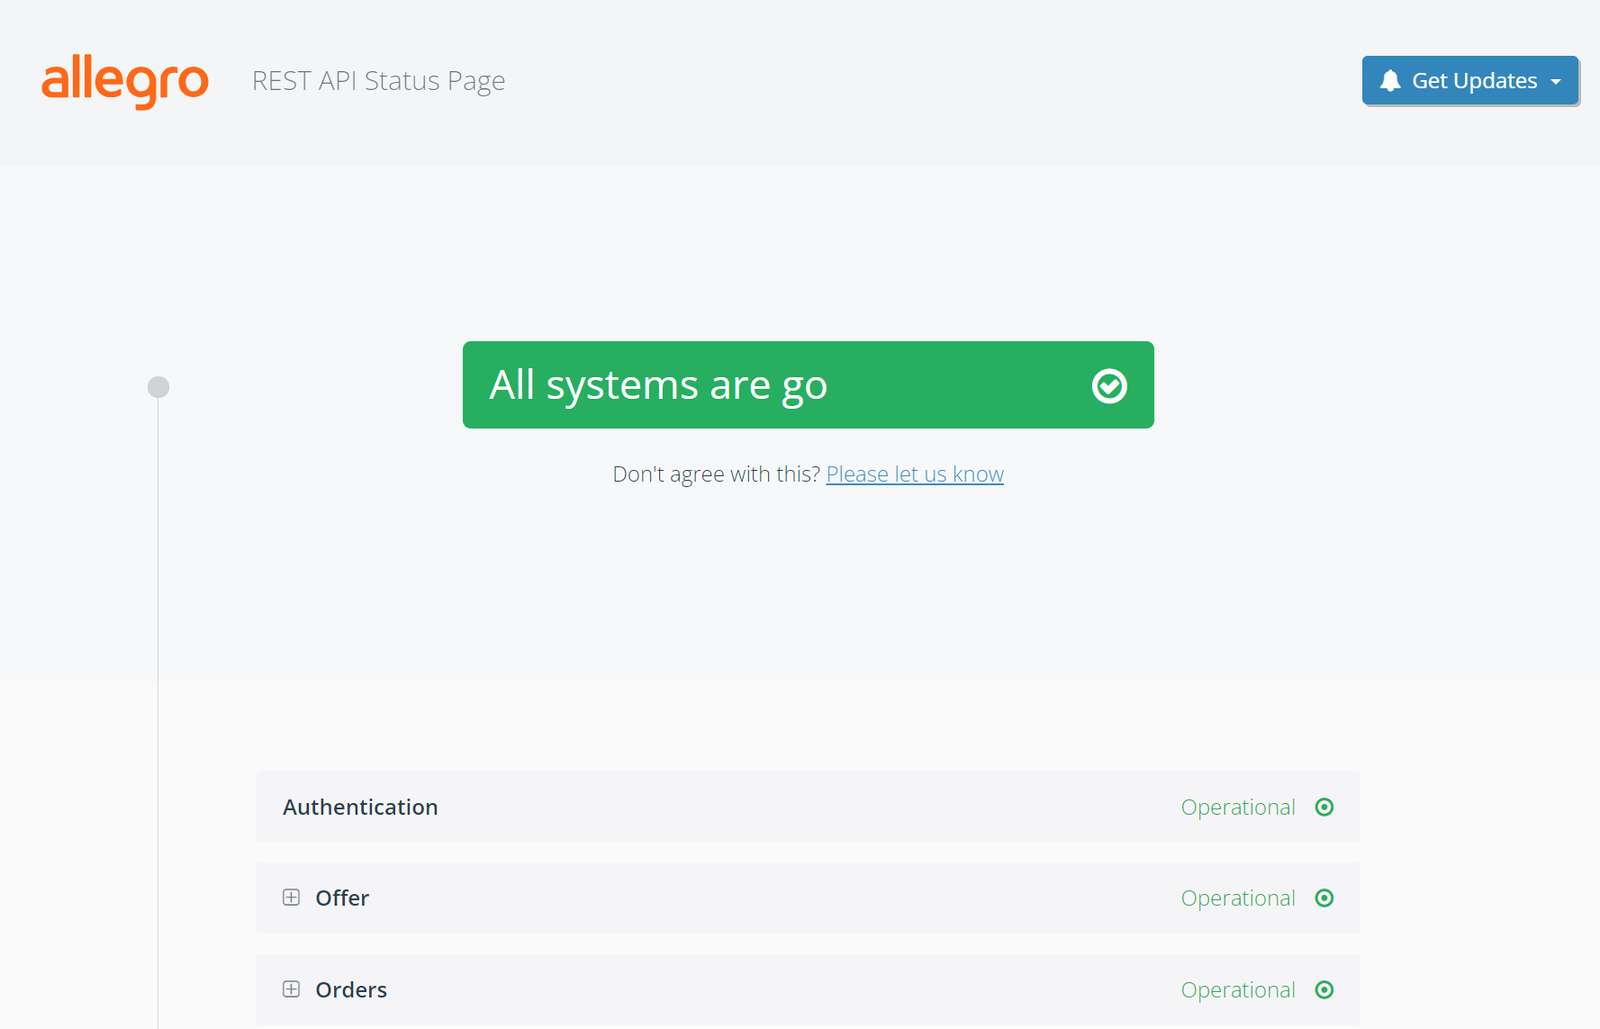
Task: Click the timeline dot on the left
Action: pos(158,386)
